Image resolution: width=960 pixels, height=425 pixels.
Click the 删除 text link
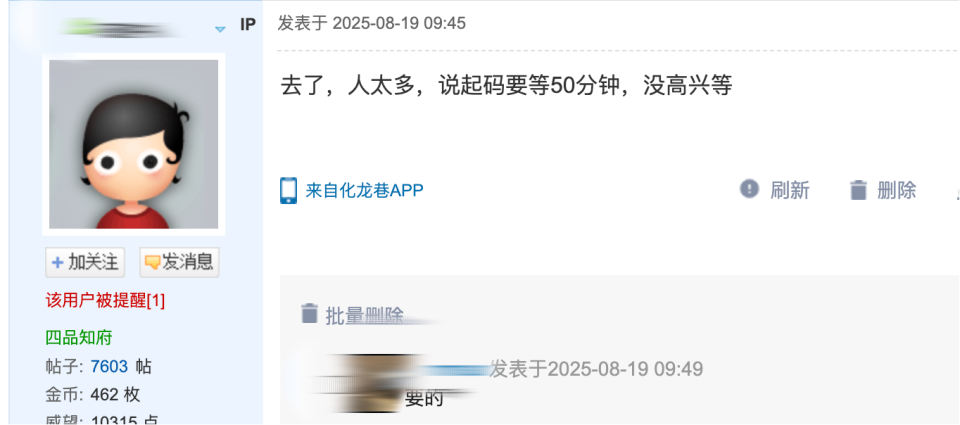click(x=896, y=190)
